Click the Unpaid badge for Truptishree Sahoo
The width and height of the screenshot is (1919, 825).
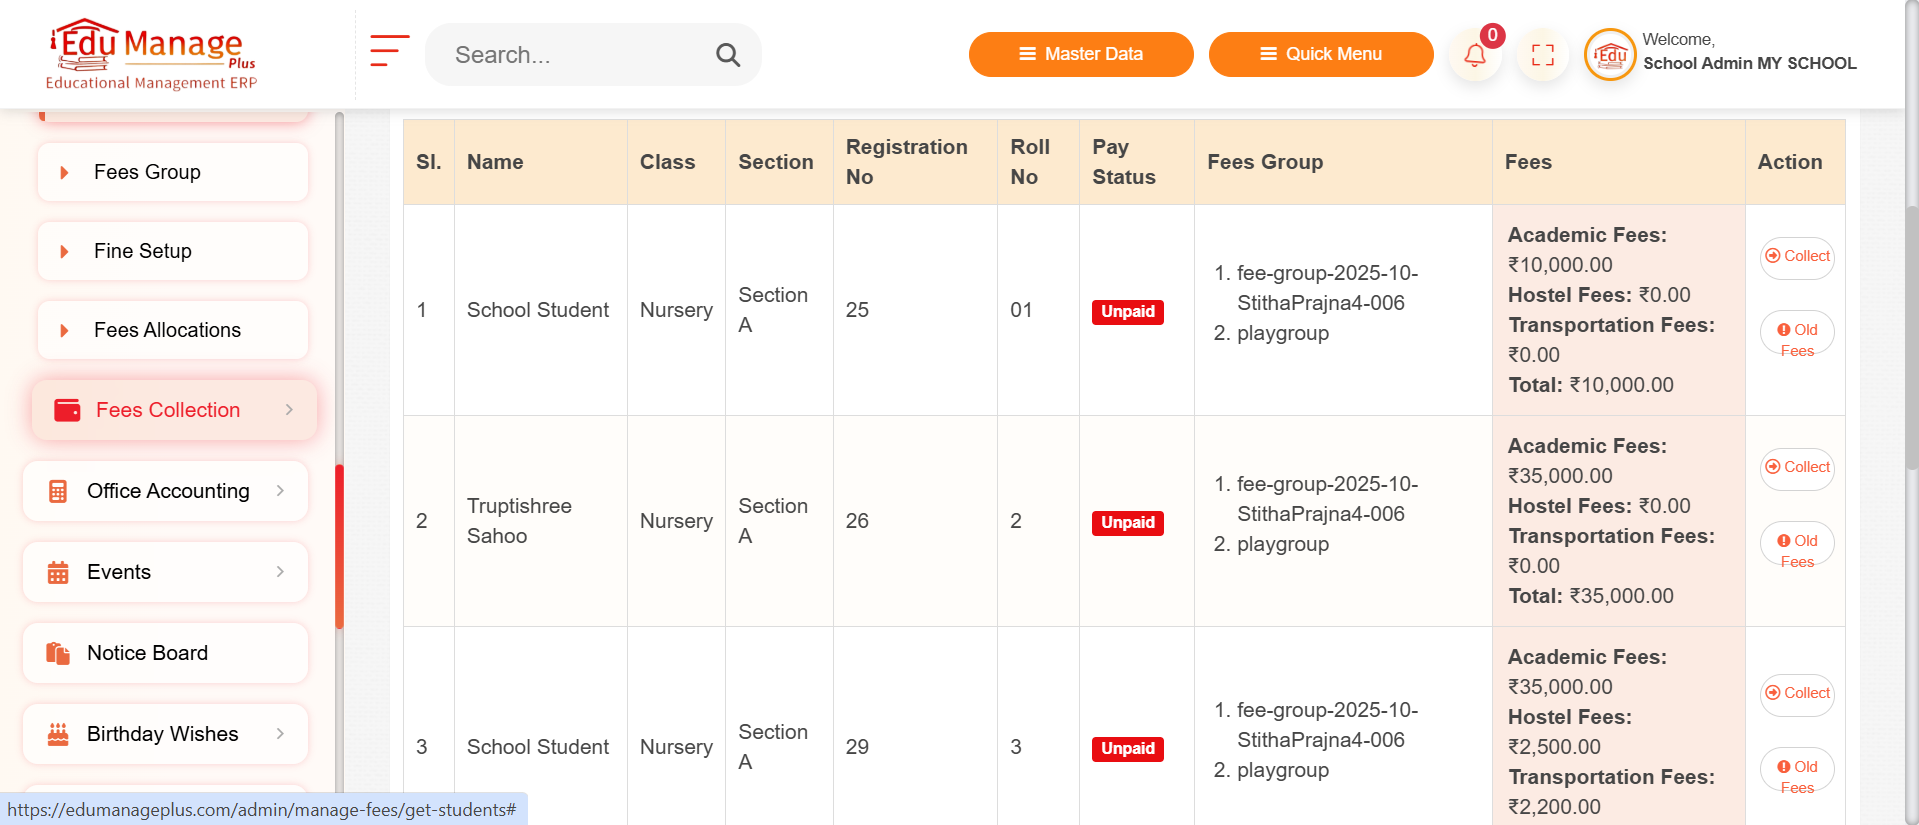pos(1127,523)
